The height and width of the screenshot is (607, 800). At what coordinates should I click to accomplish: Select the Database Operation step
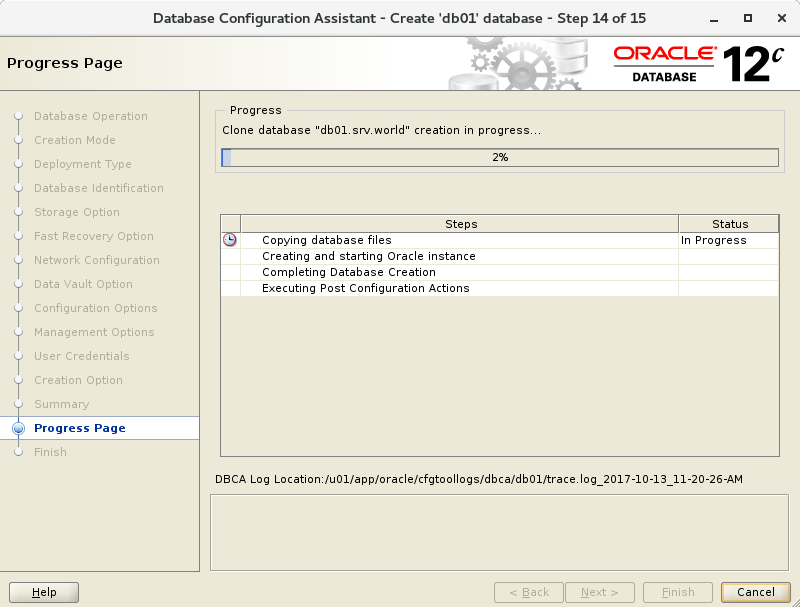click(x=91, y=116)
